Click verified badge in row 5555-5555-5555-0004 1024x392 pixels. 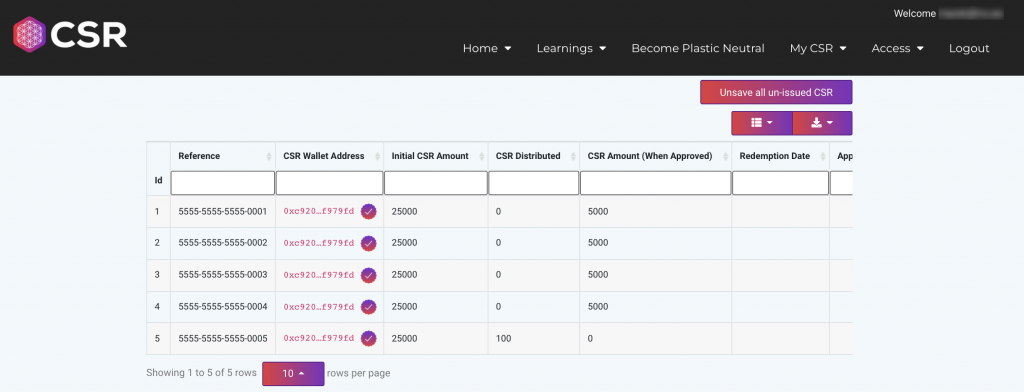(369, 306)
